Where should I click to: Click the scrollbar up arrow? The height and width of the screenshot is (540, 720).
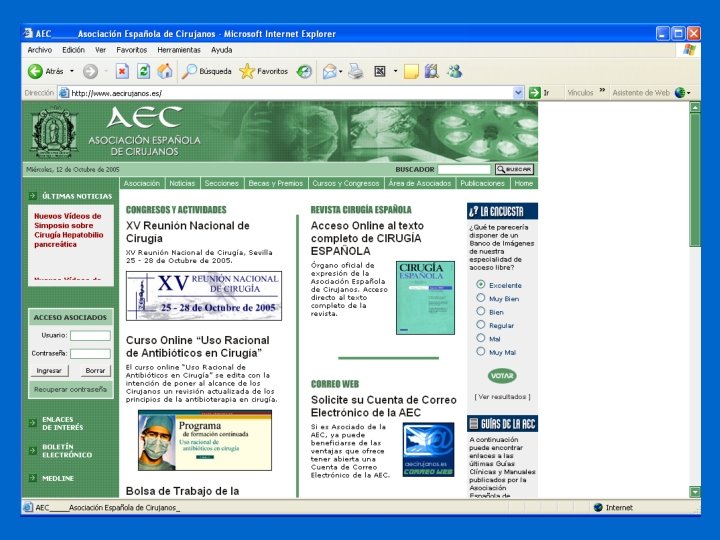[695, 107]
